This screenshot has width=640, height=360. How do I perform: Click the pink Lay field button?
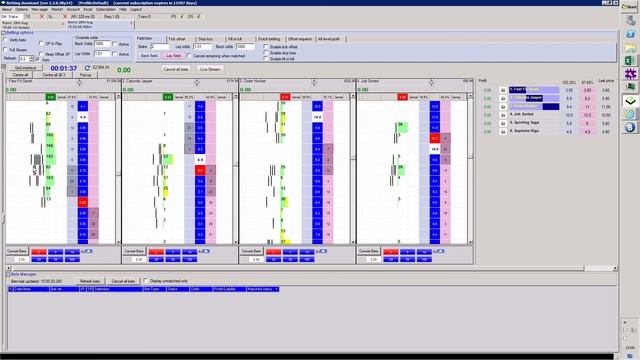(x=173, y=56)
